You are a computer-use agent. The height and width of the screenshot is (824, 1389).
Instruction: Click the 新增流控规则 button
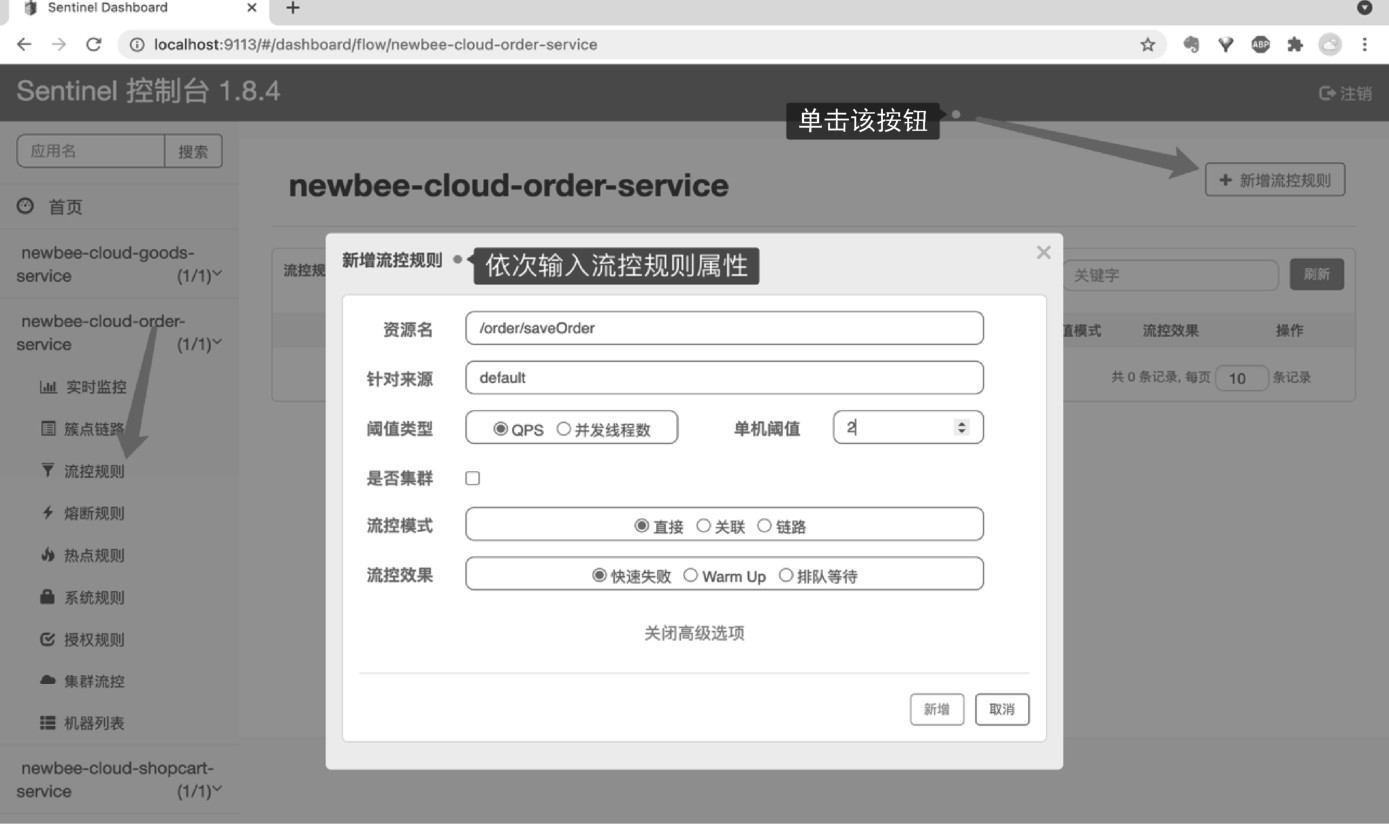(1275, 180)
